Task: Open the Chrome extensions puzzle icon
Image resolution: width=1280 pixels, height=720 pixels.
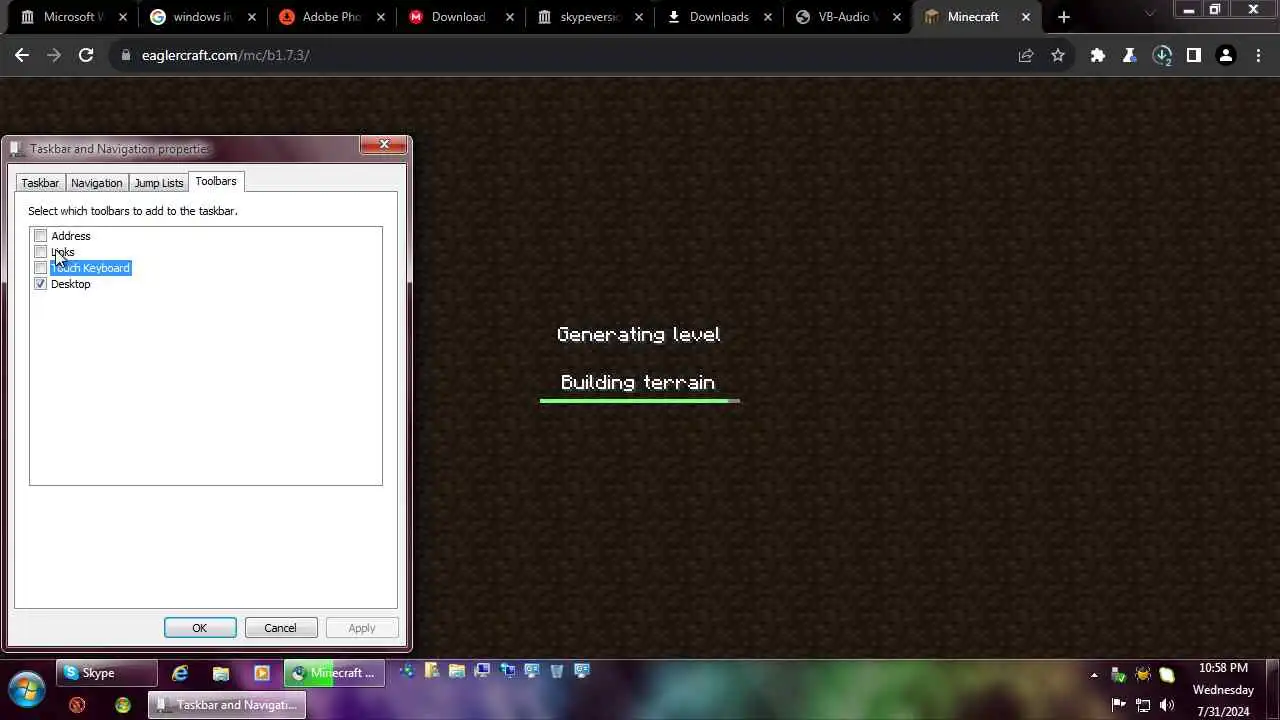Action: [1098, 56]
